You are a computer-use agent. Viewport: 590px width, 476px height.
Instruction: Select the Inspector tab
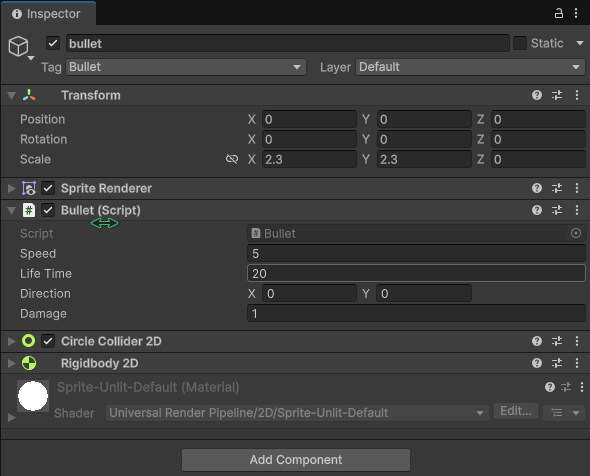(x=47, y=14)
